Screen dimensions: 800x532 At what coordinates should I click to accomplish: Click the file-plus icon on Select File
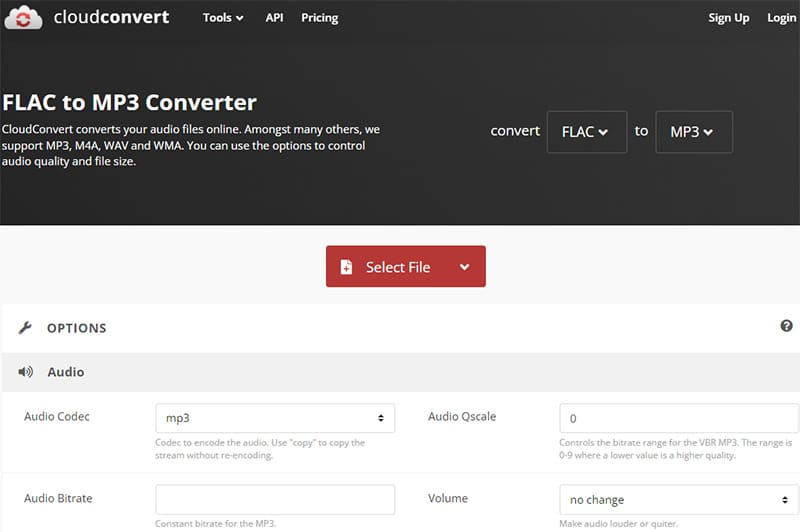pyautogui.click(x=346, y=267)
